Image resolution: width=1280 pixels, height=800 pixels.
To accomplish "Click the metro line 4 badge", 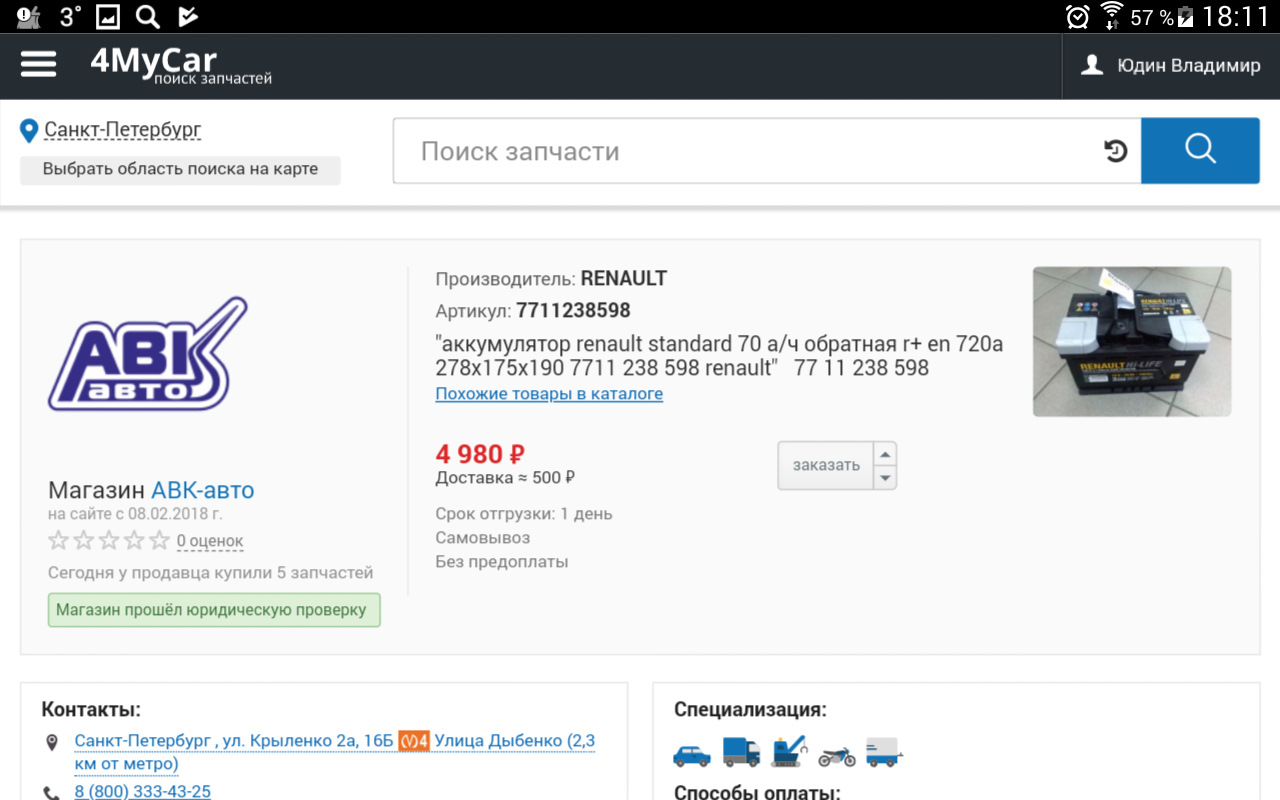I will [414, 741].
